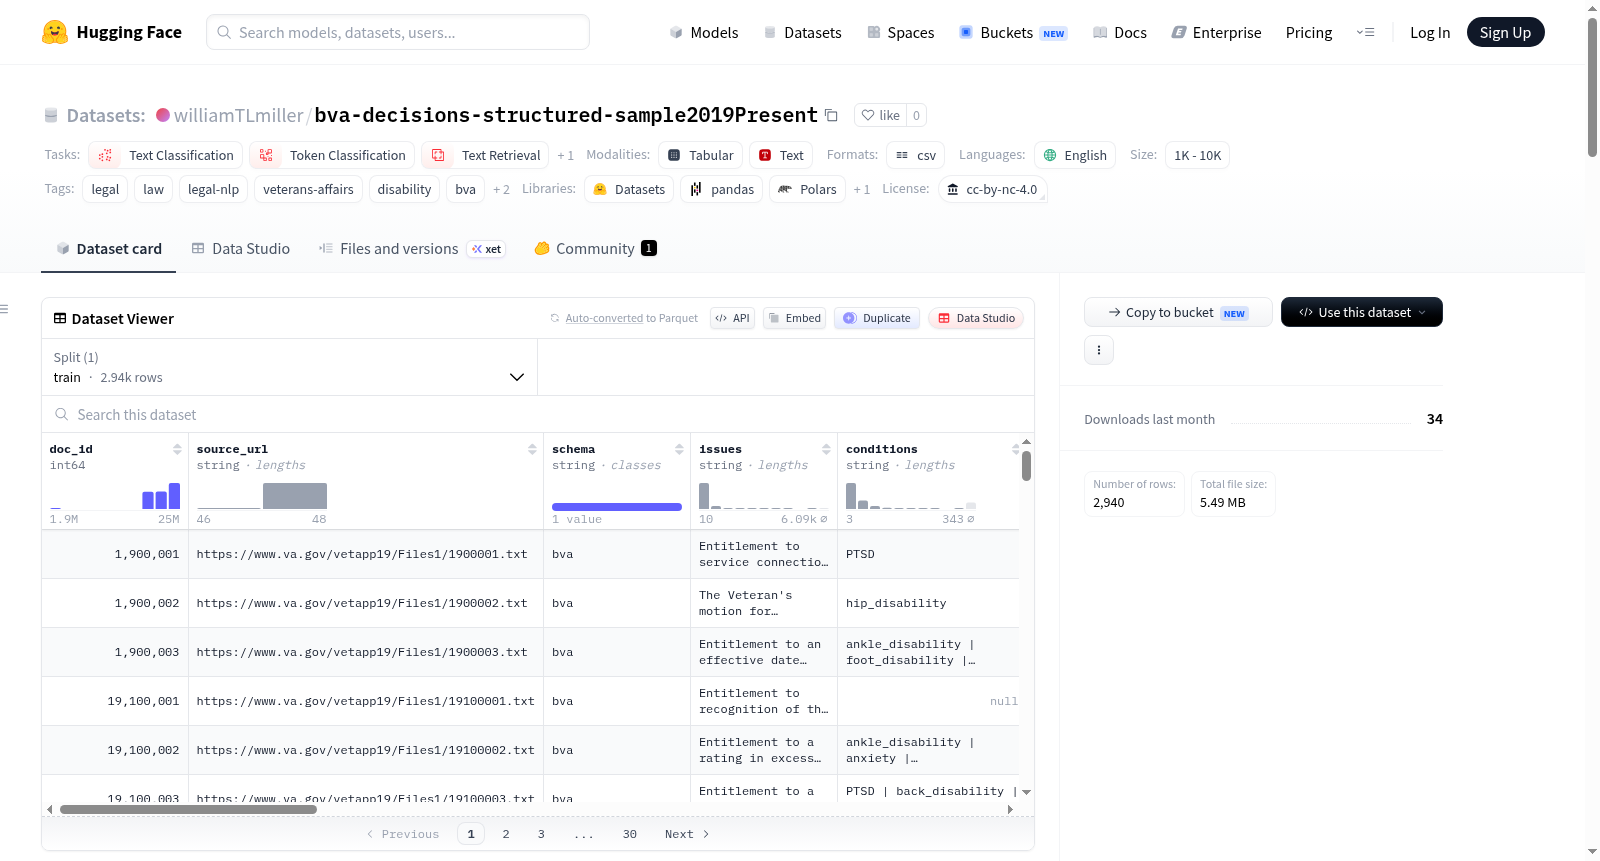The height and width of the screenshot is (861, 1600).
Task: Sort the issues column via its arrows
Action: [826, 449]
